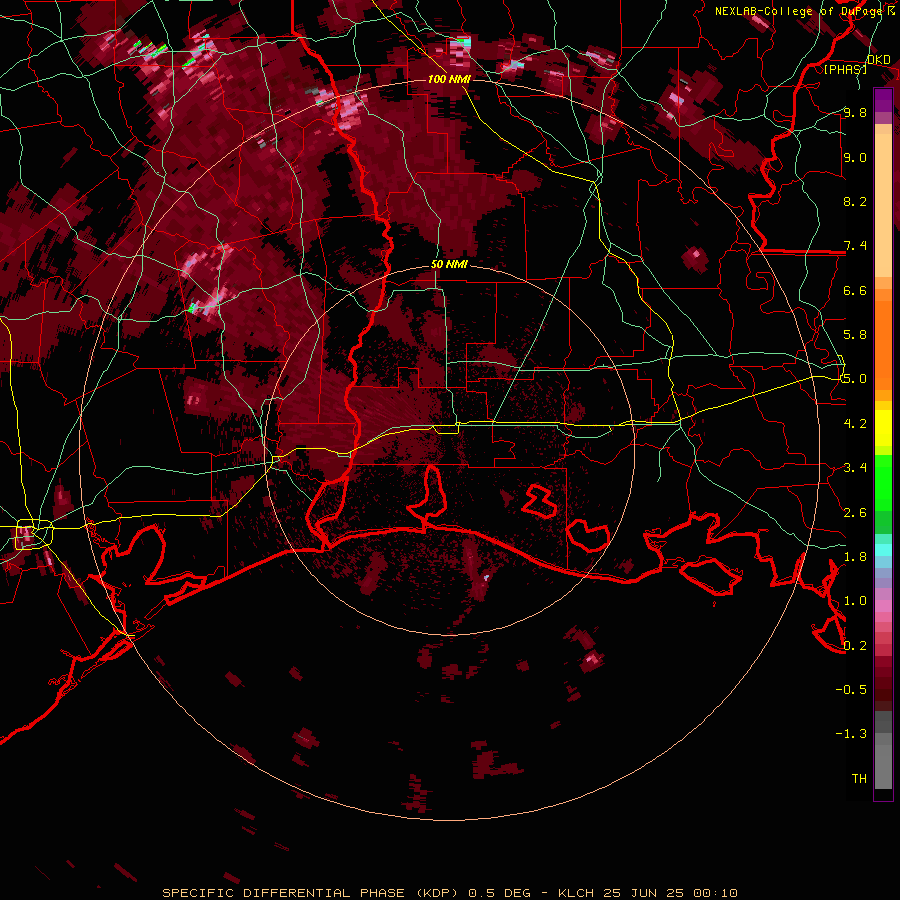
Task: Pick the gray color bar segment beside TH
Action: 883,769
